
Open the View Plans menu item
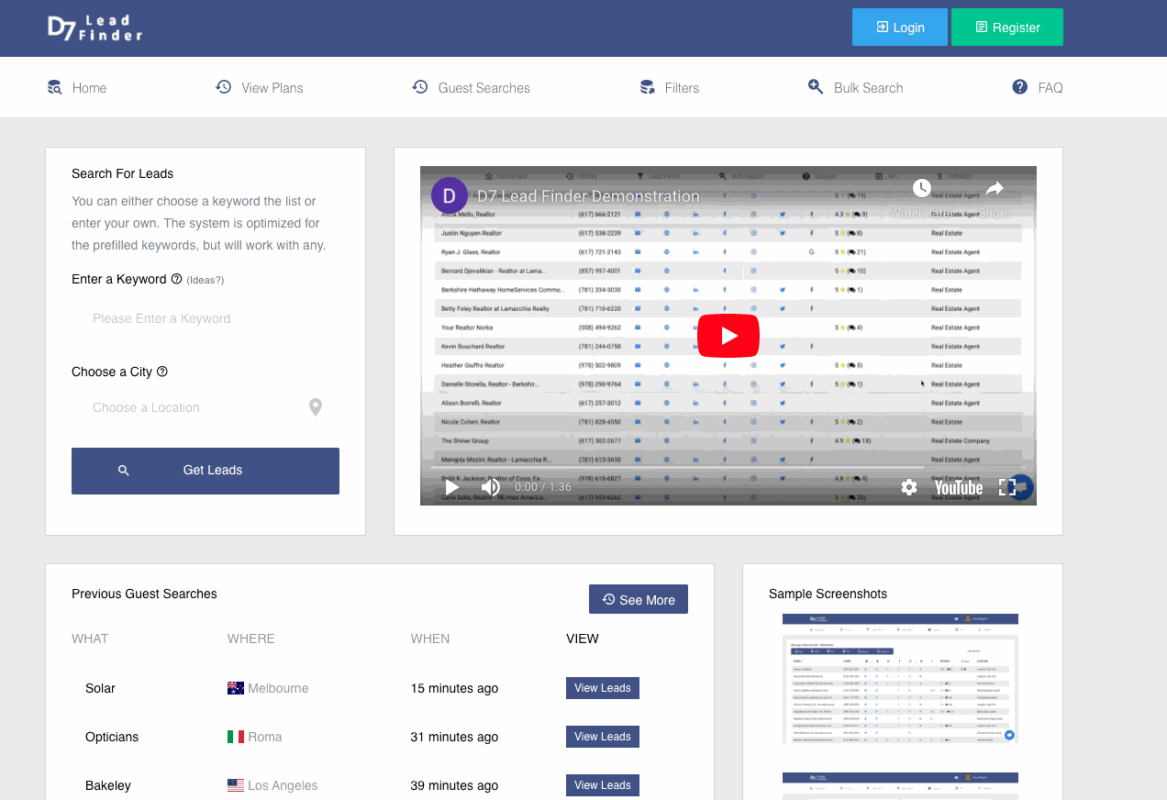click(260, 88)
